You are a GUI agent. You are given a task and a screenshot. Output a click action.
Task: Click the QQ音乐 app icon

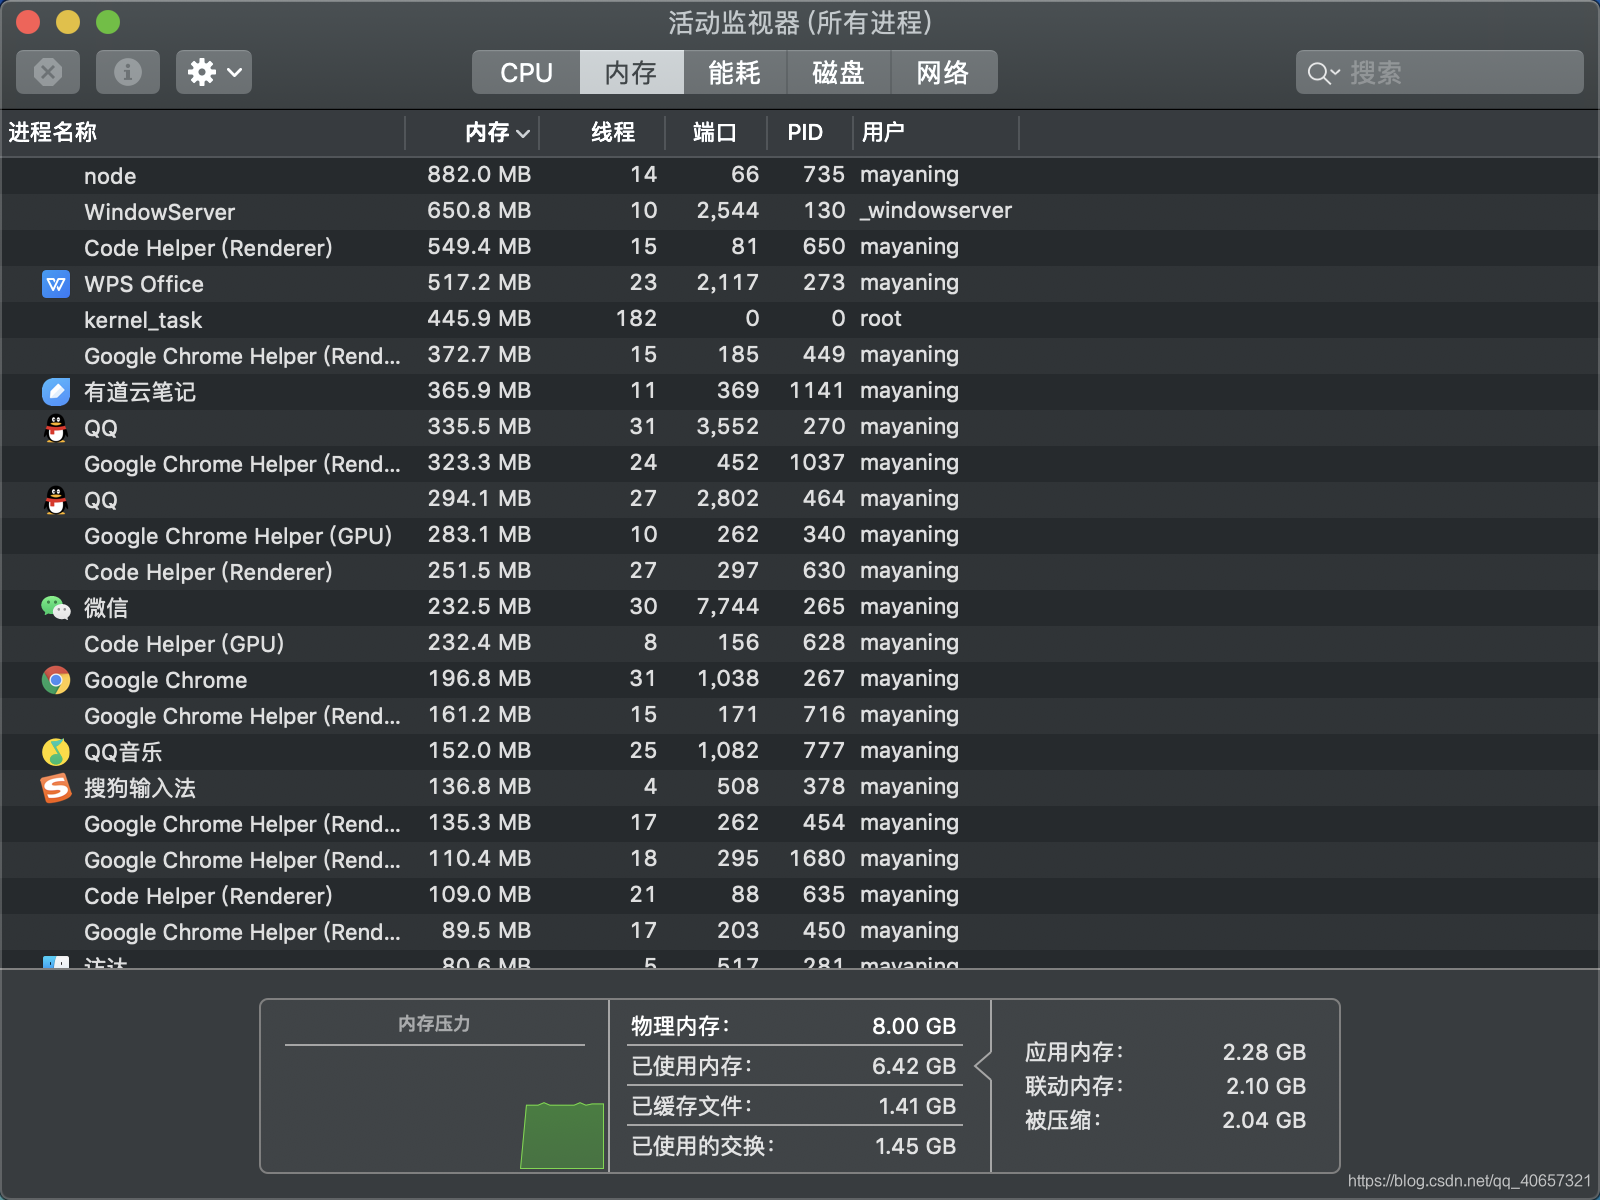click(56, 752)
